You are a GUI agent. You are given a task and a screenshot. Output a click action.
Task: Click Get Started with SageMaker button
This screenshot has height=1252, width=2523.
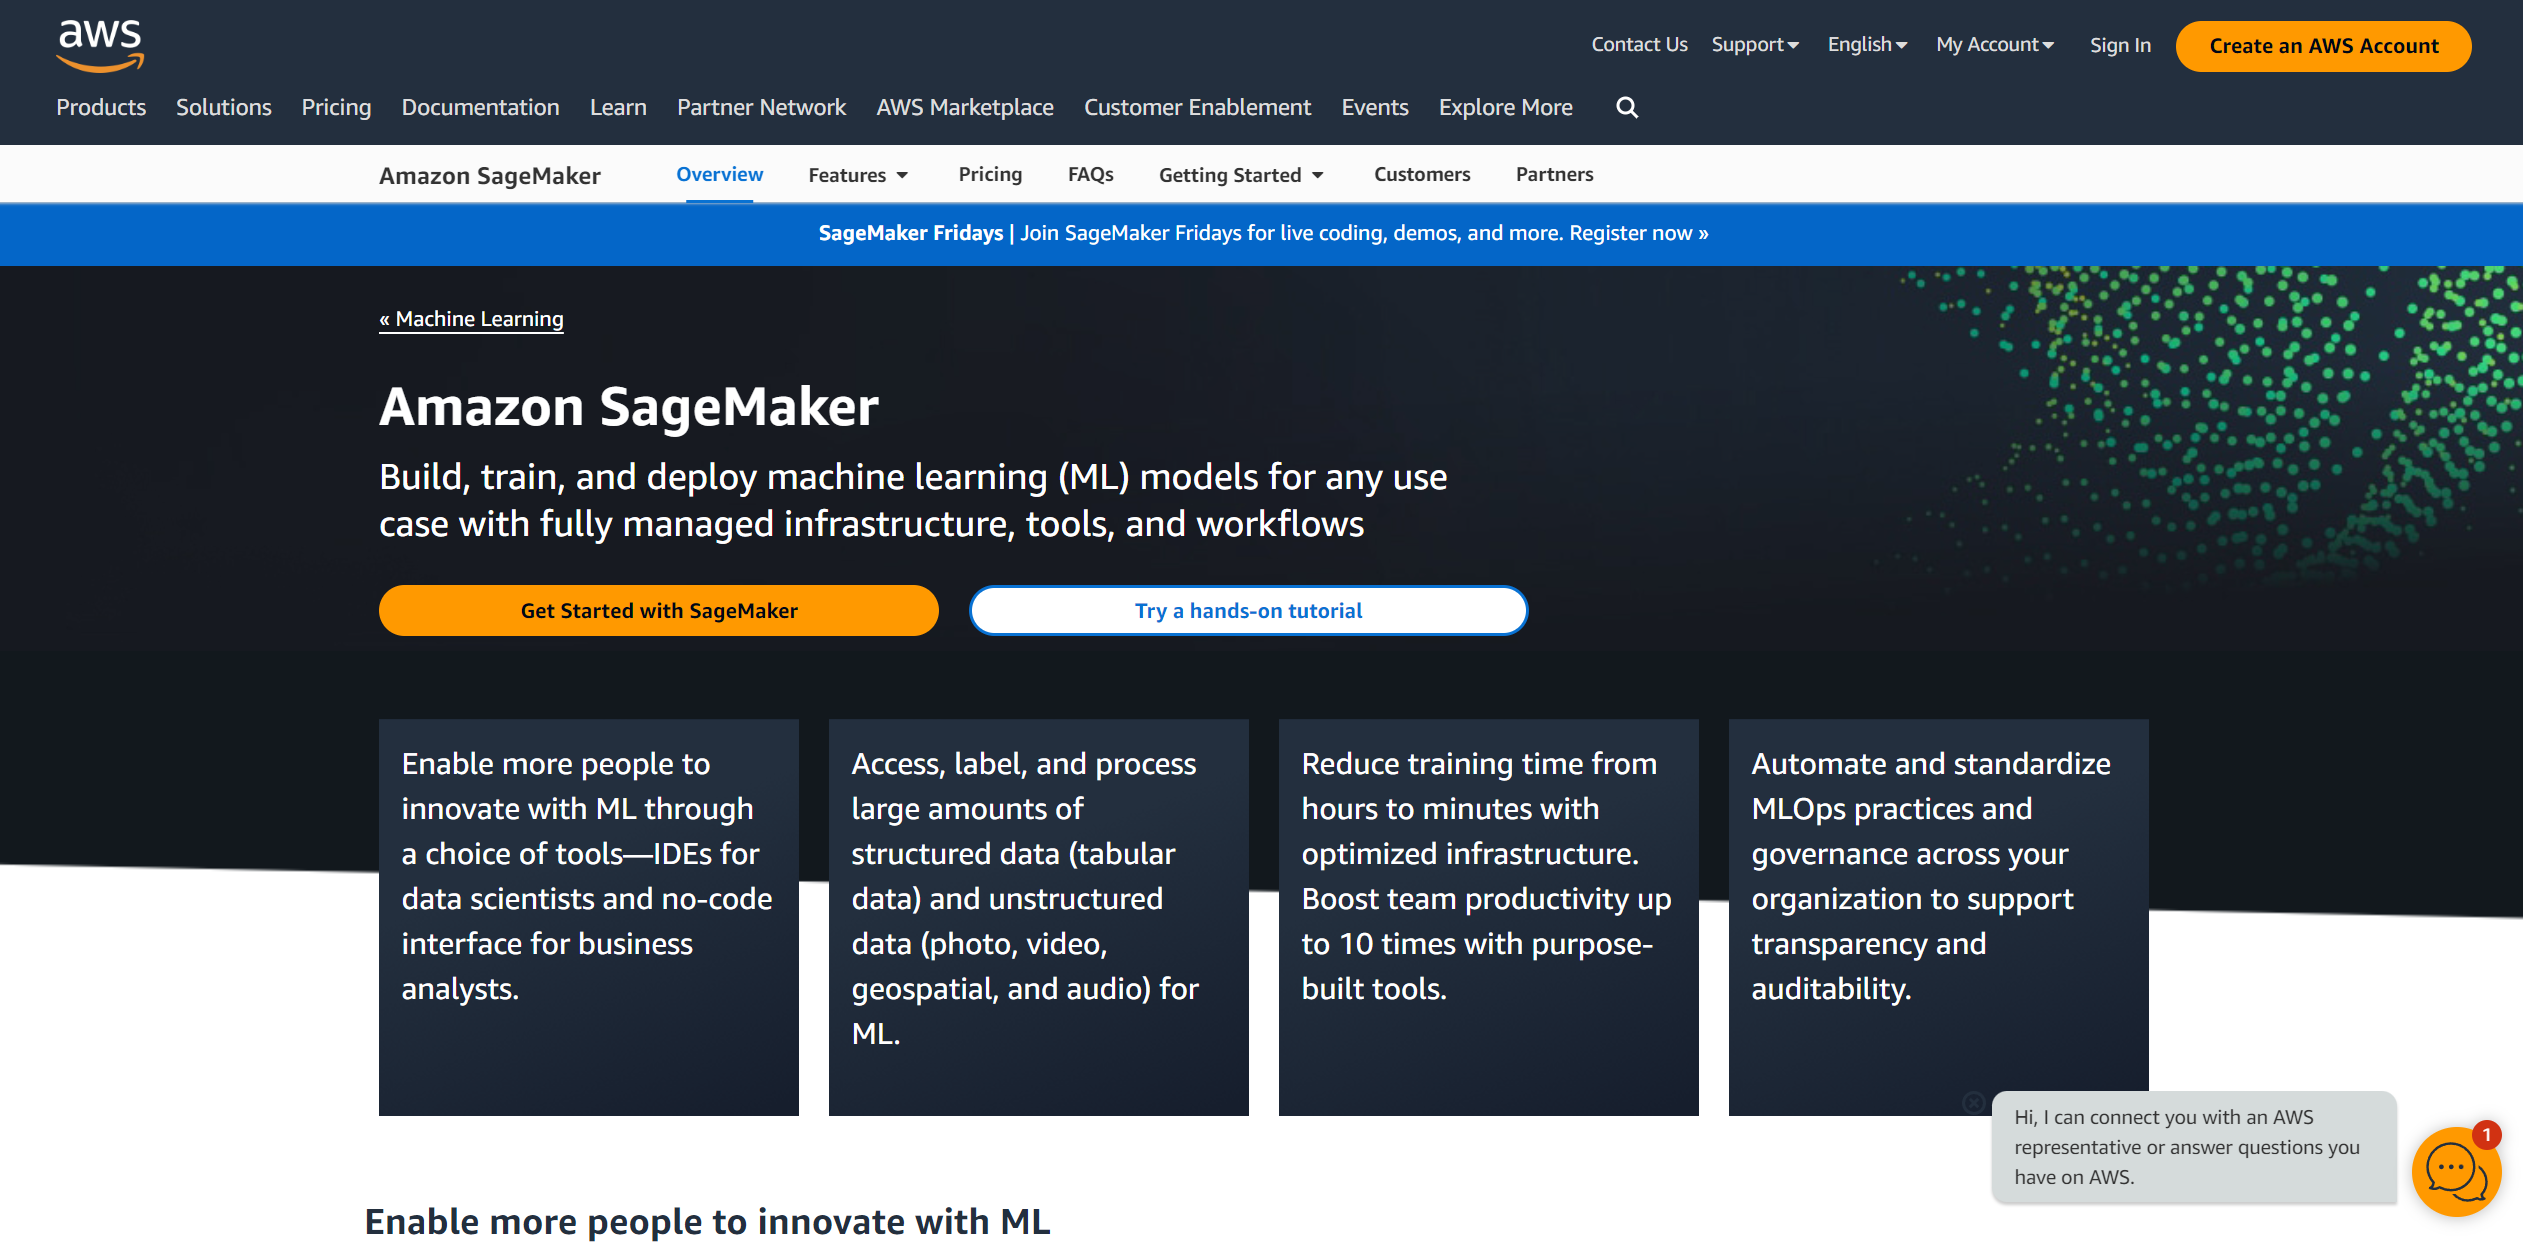[658, 610]
